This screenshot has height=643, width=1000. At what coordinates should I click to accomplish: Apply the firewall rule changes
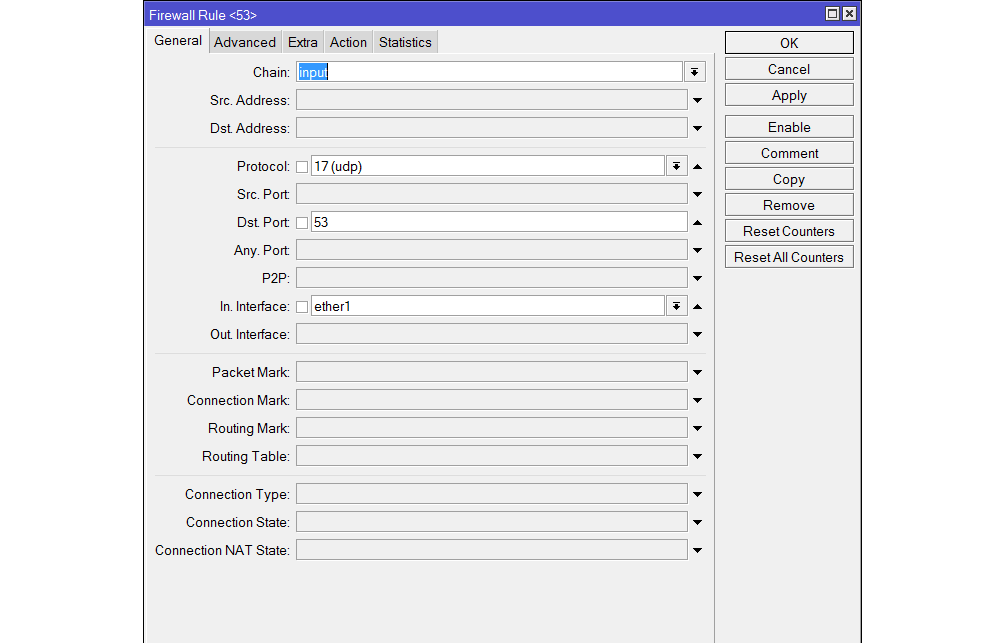click(789, 95)
